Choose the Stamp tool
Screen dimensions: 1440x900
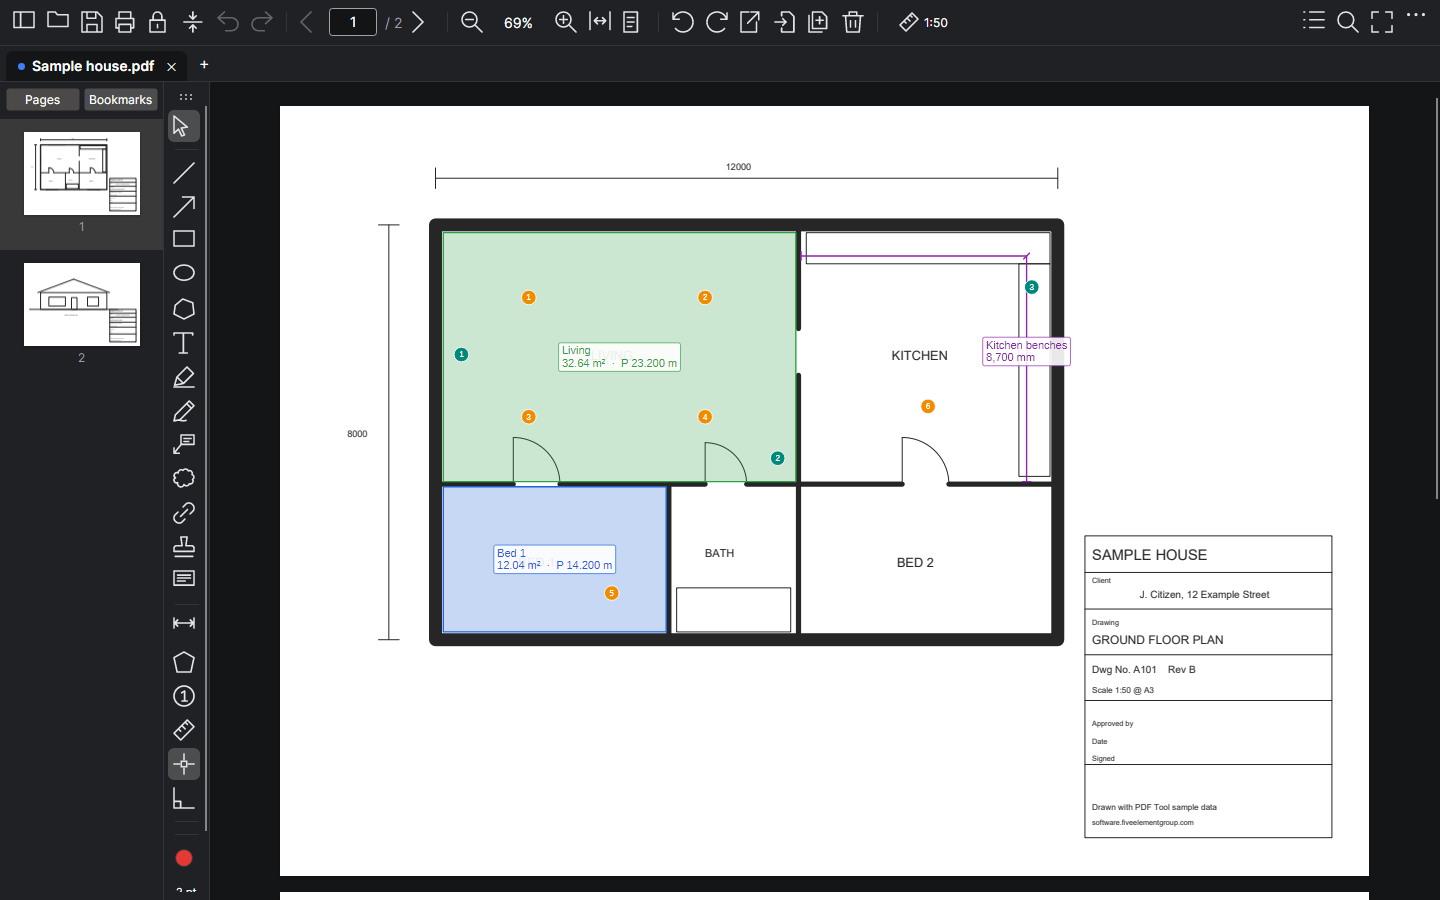pos(184,546)
